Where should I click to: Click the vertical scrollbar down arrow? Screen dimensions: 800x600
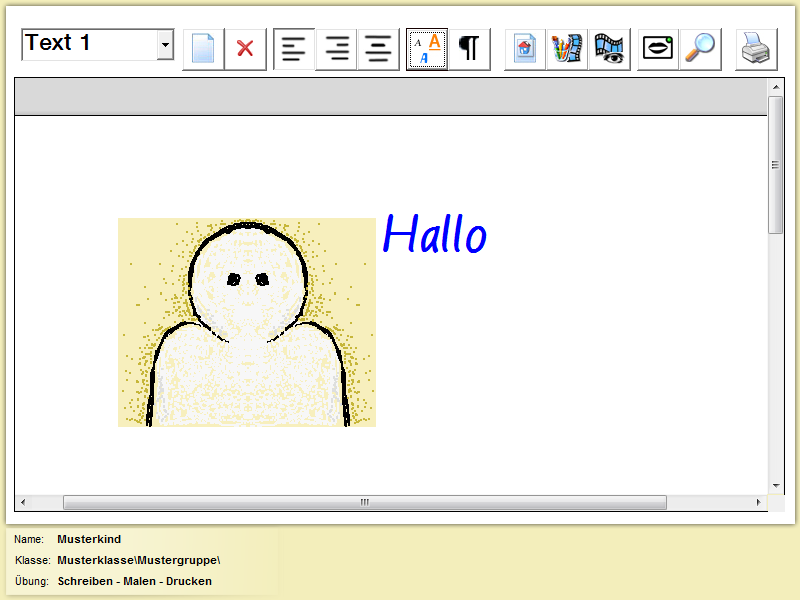(x=776, y=486)
